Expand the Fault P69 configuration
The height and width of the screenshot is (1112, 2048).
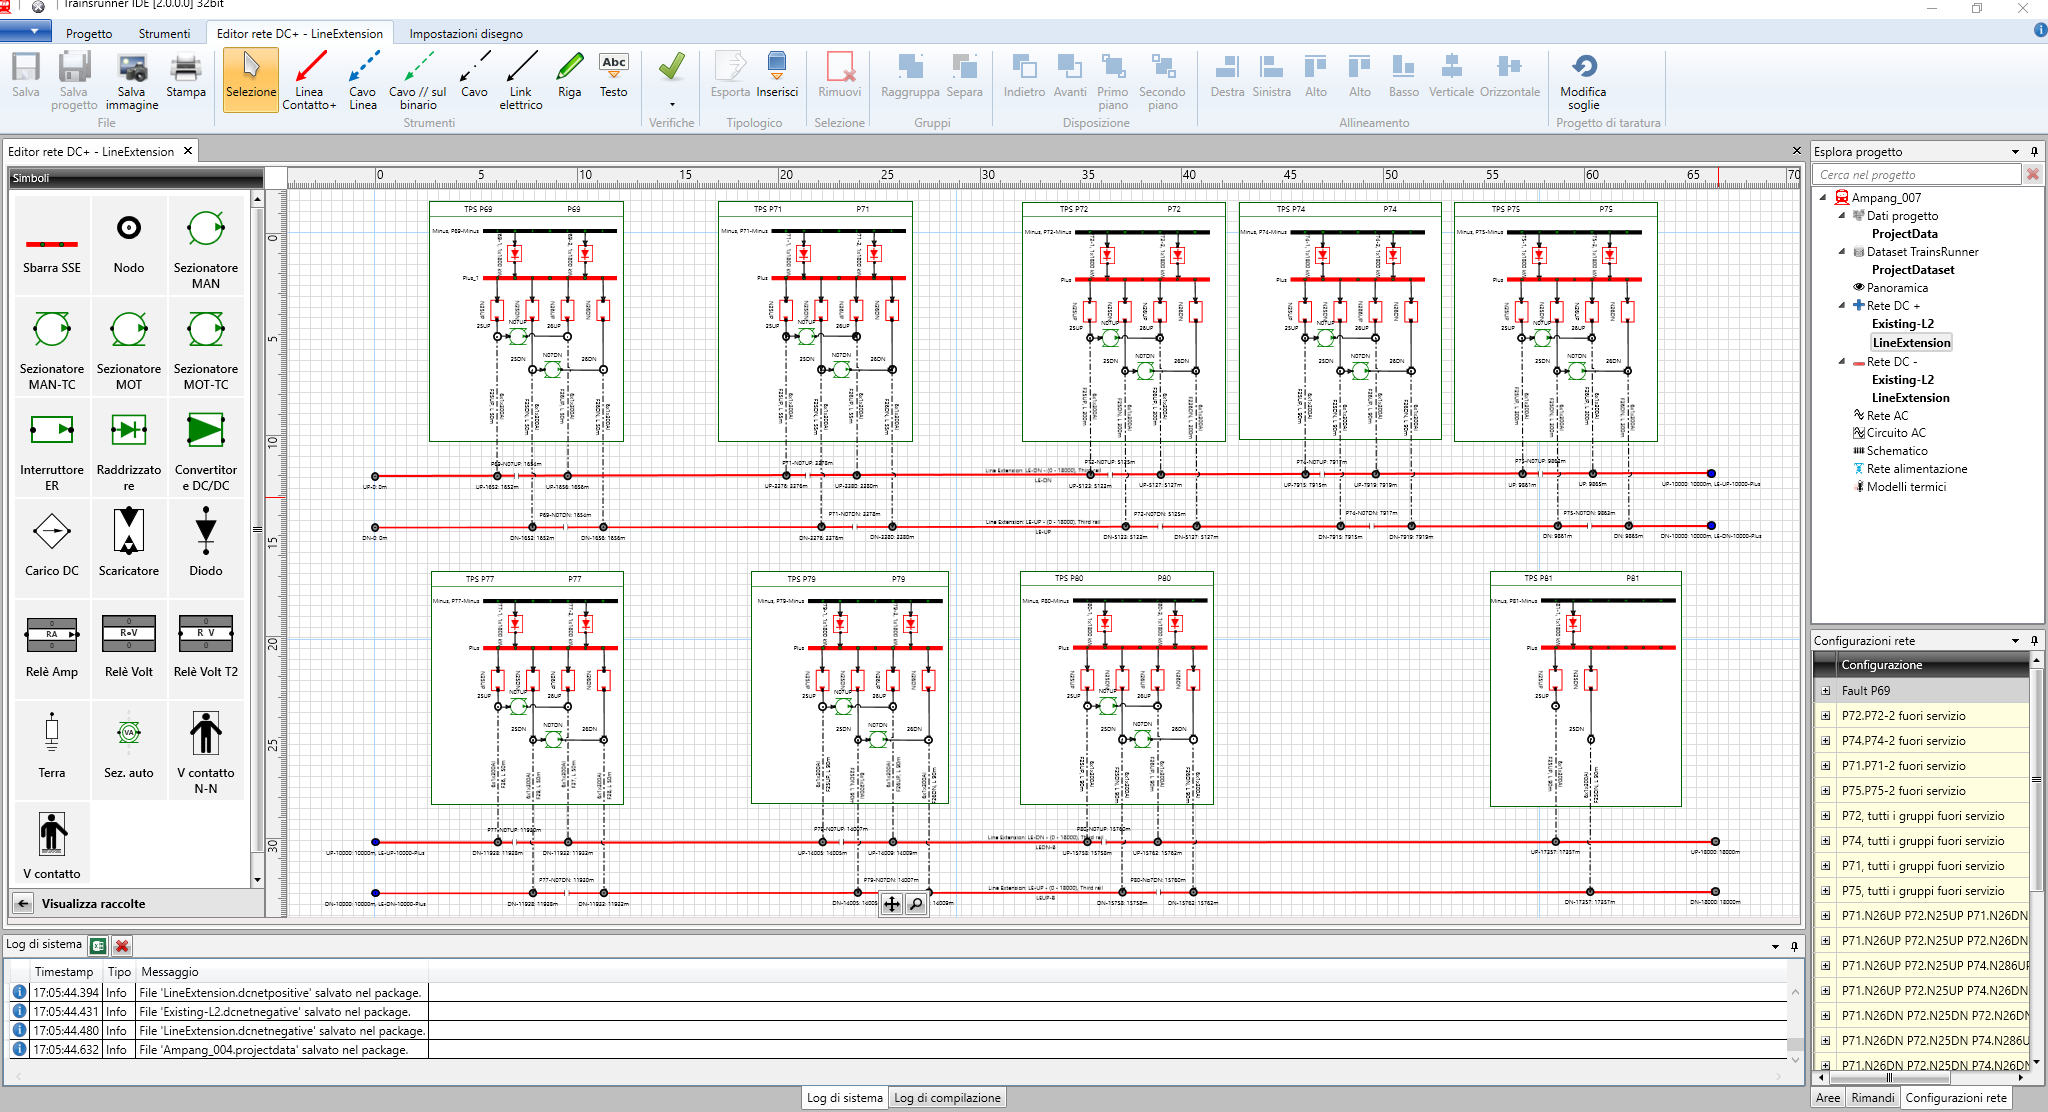(1825, 691)
